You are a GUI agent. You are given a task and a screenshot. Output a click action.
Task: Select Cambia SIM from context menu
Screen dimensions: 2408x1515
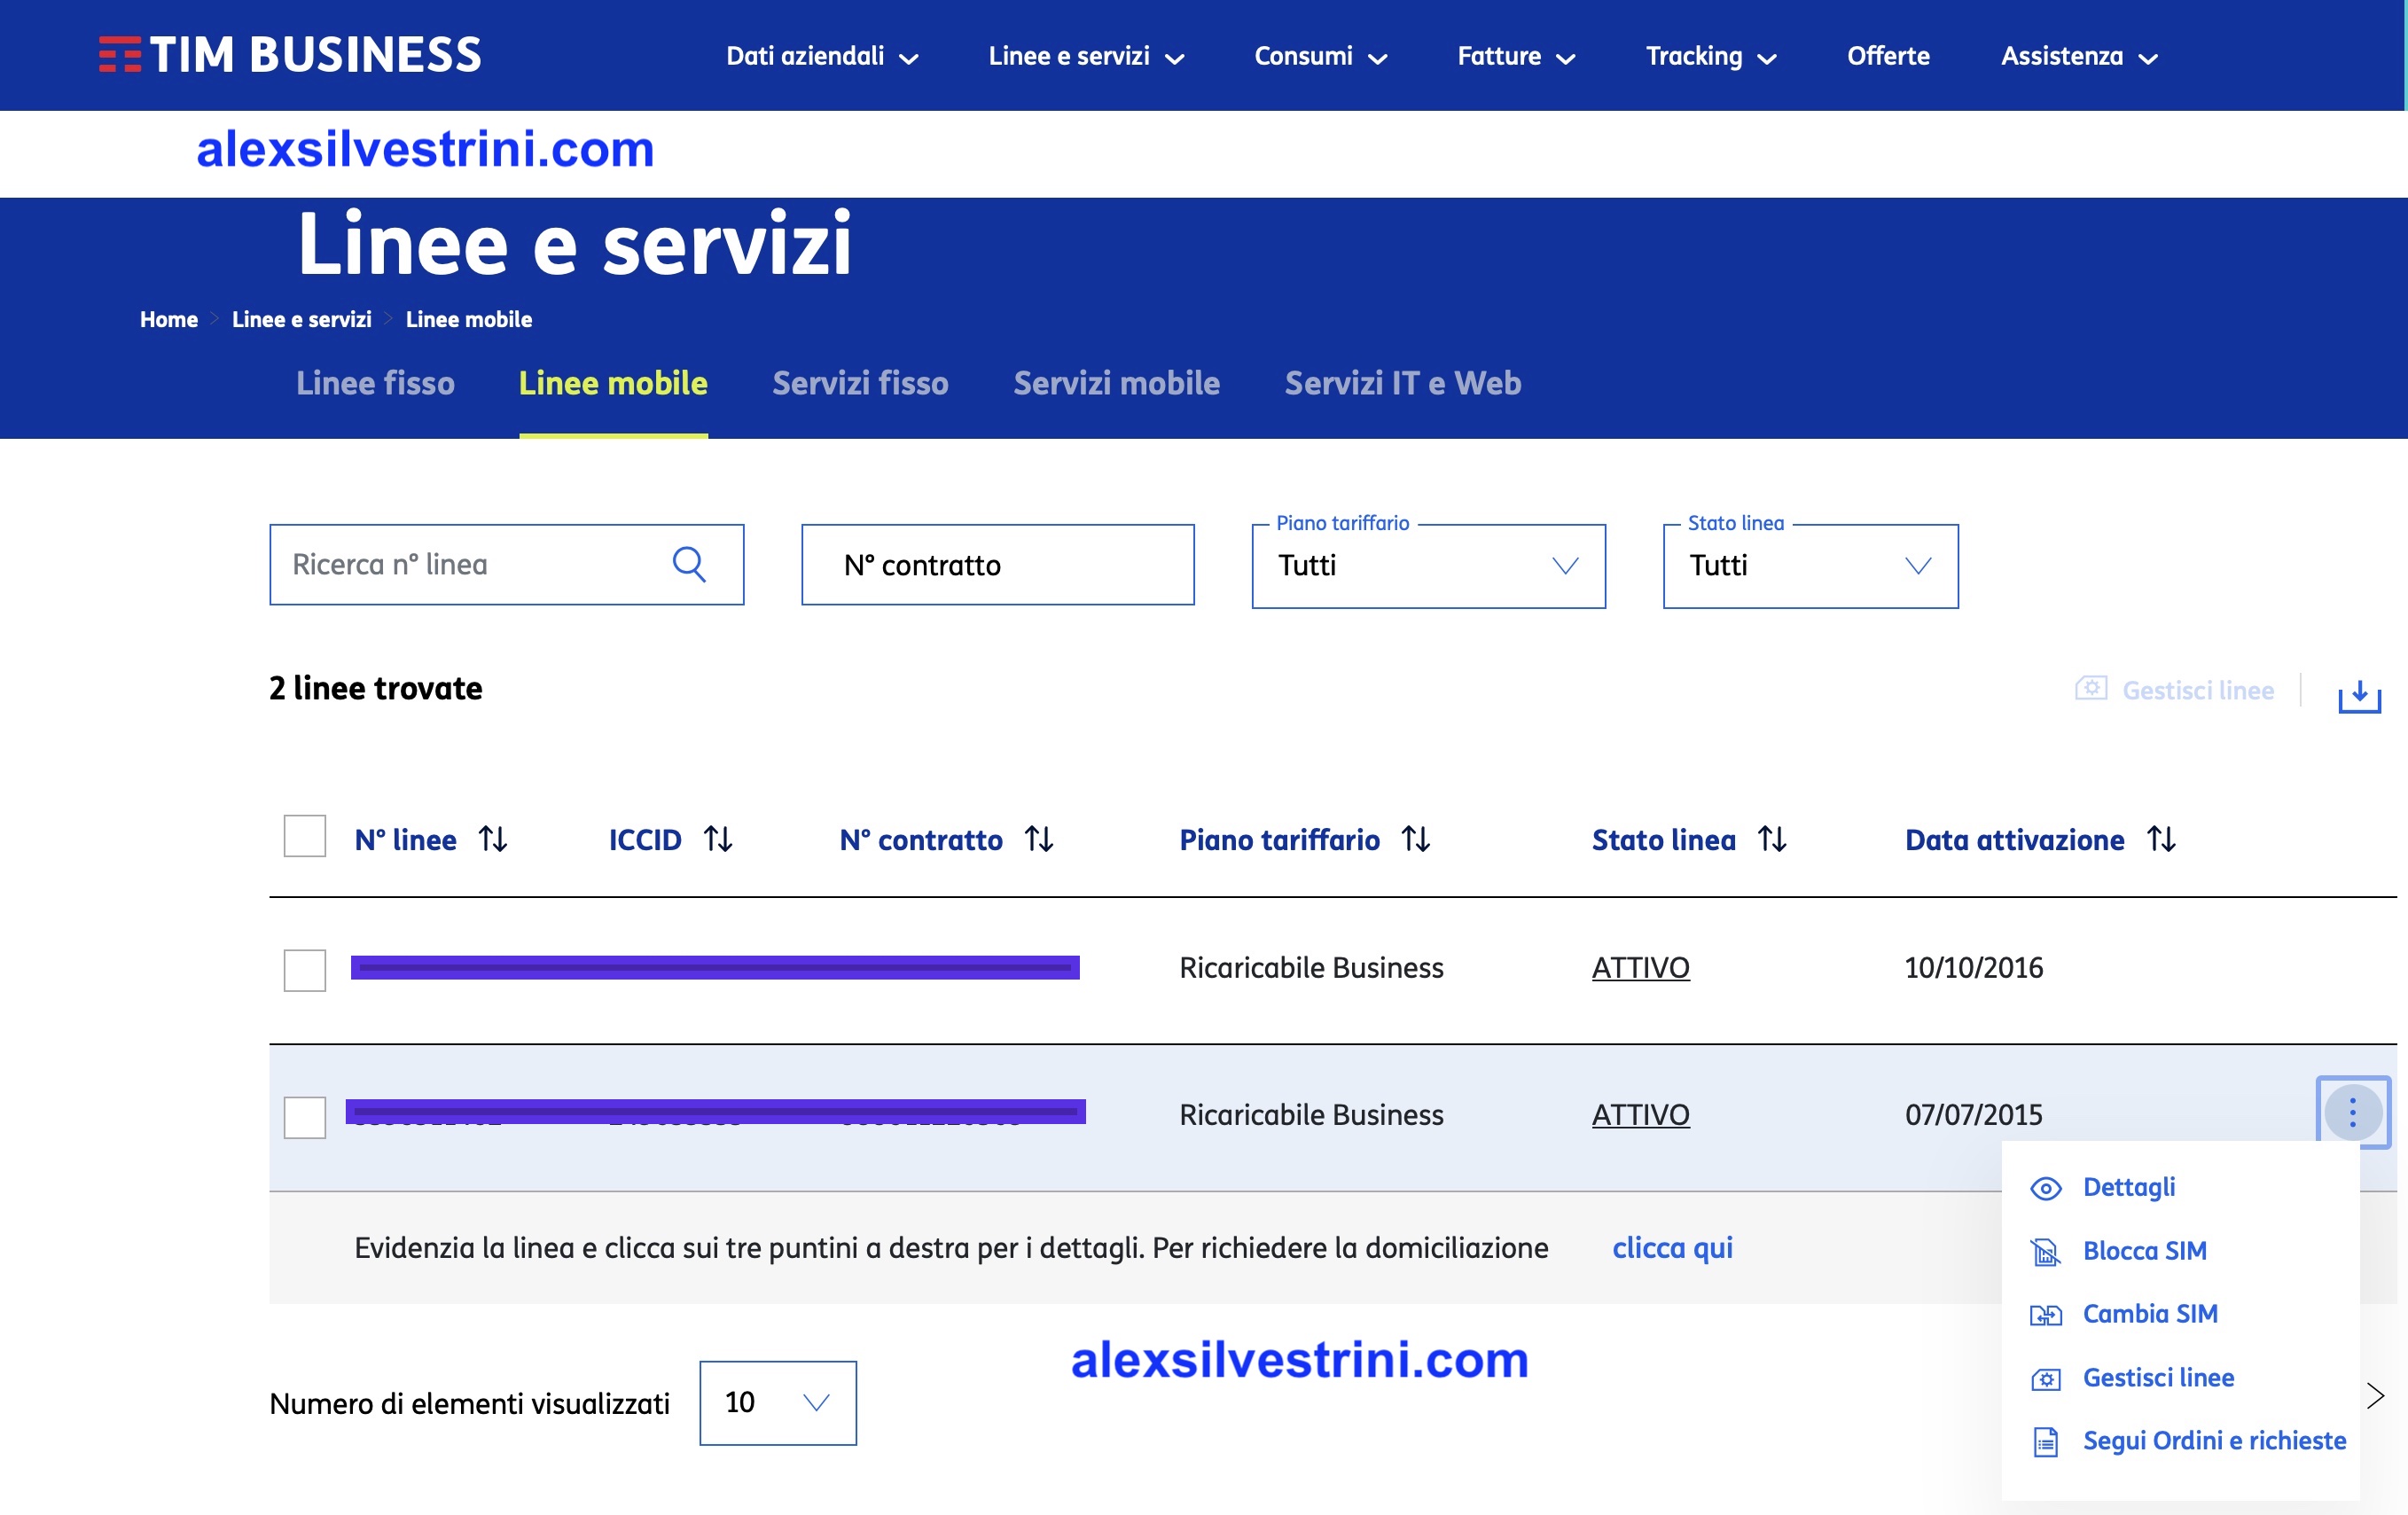(2149, 1313)
